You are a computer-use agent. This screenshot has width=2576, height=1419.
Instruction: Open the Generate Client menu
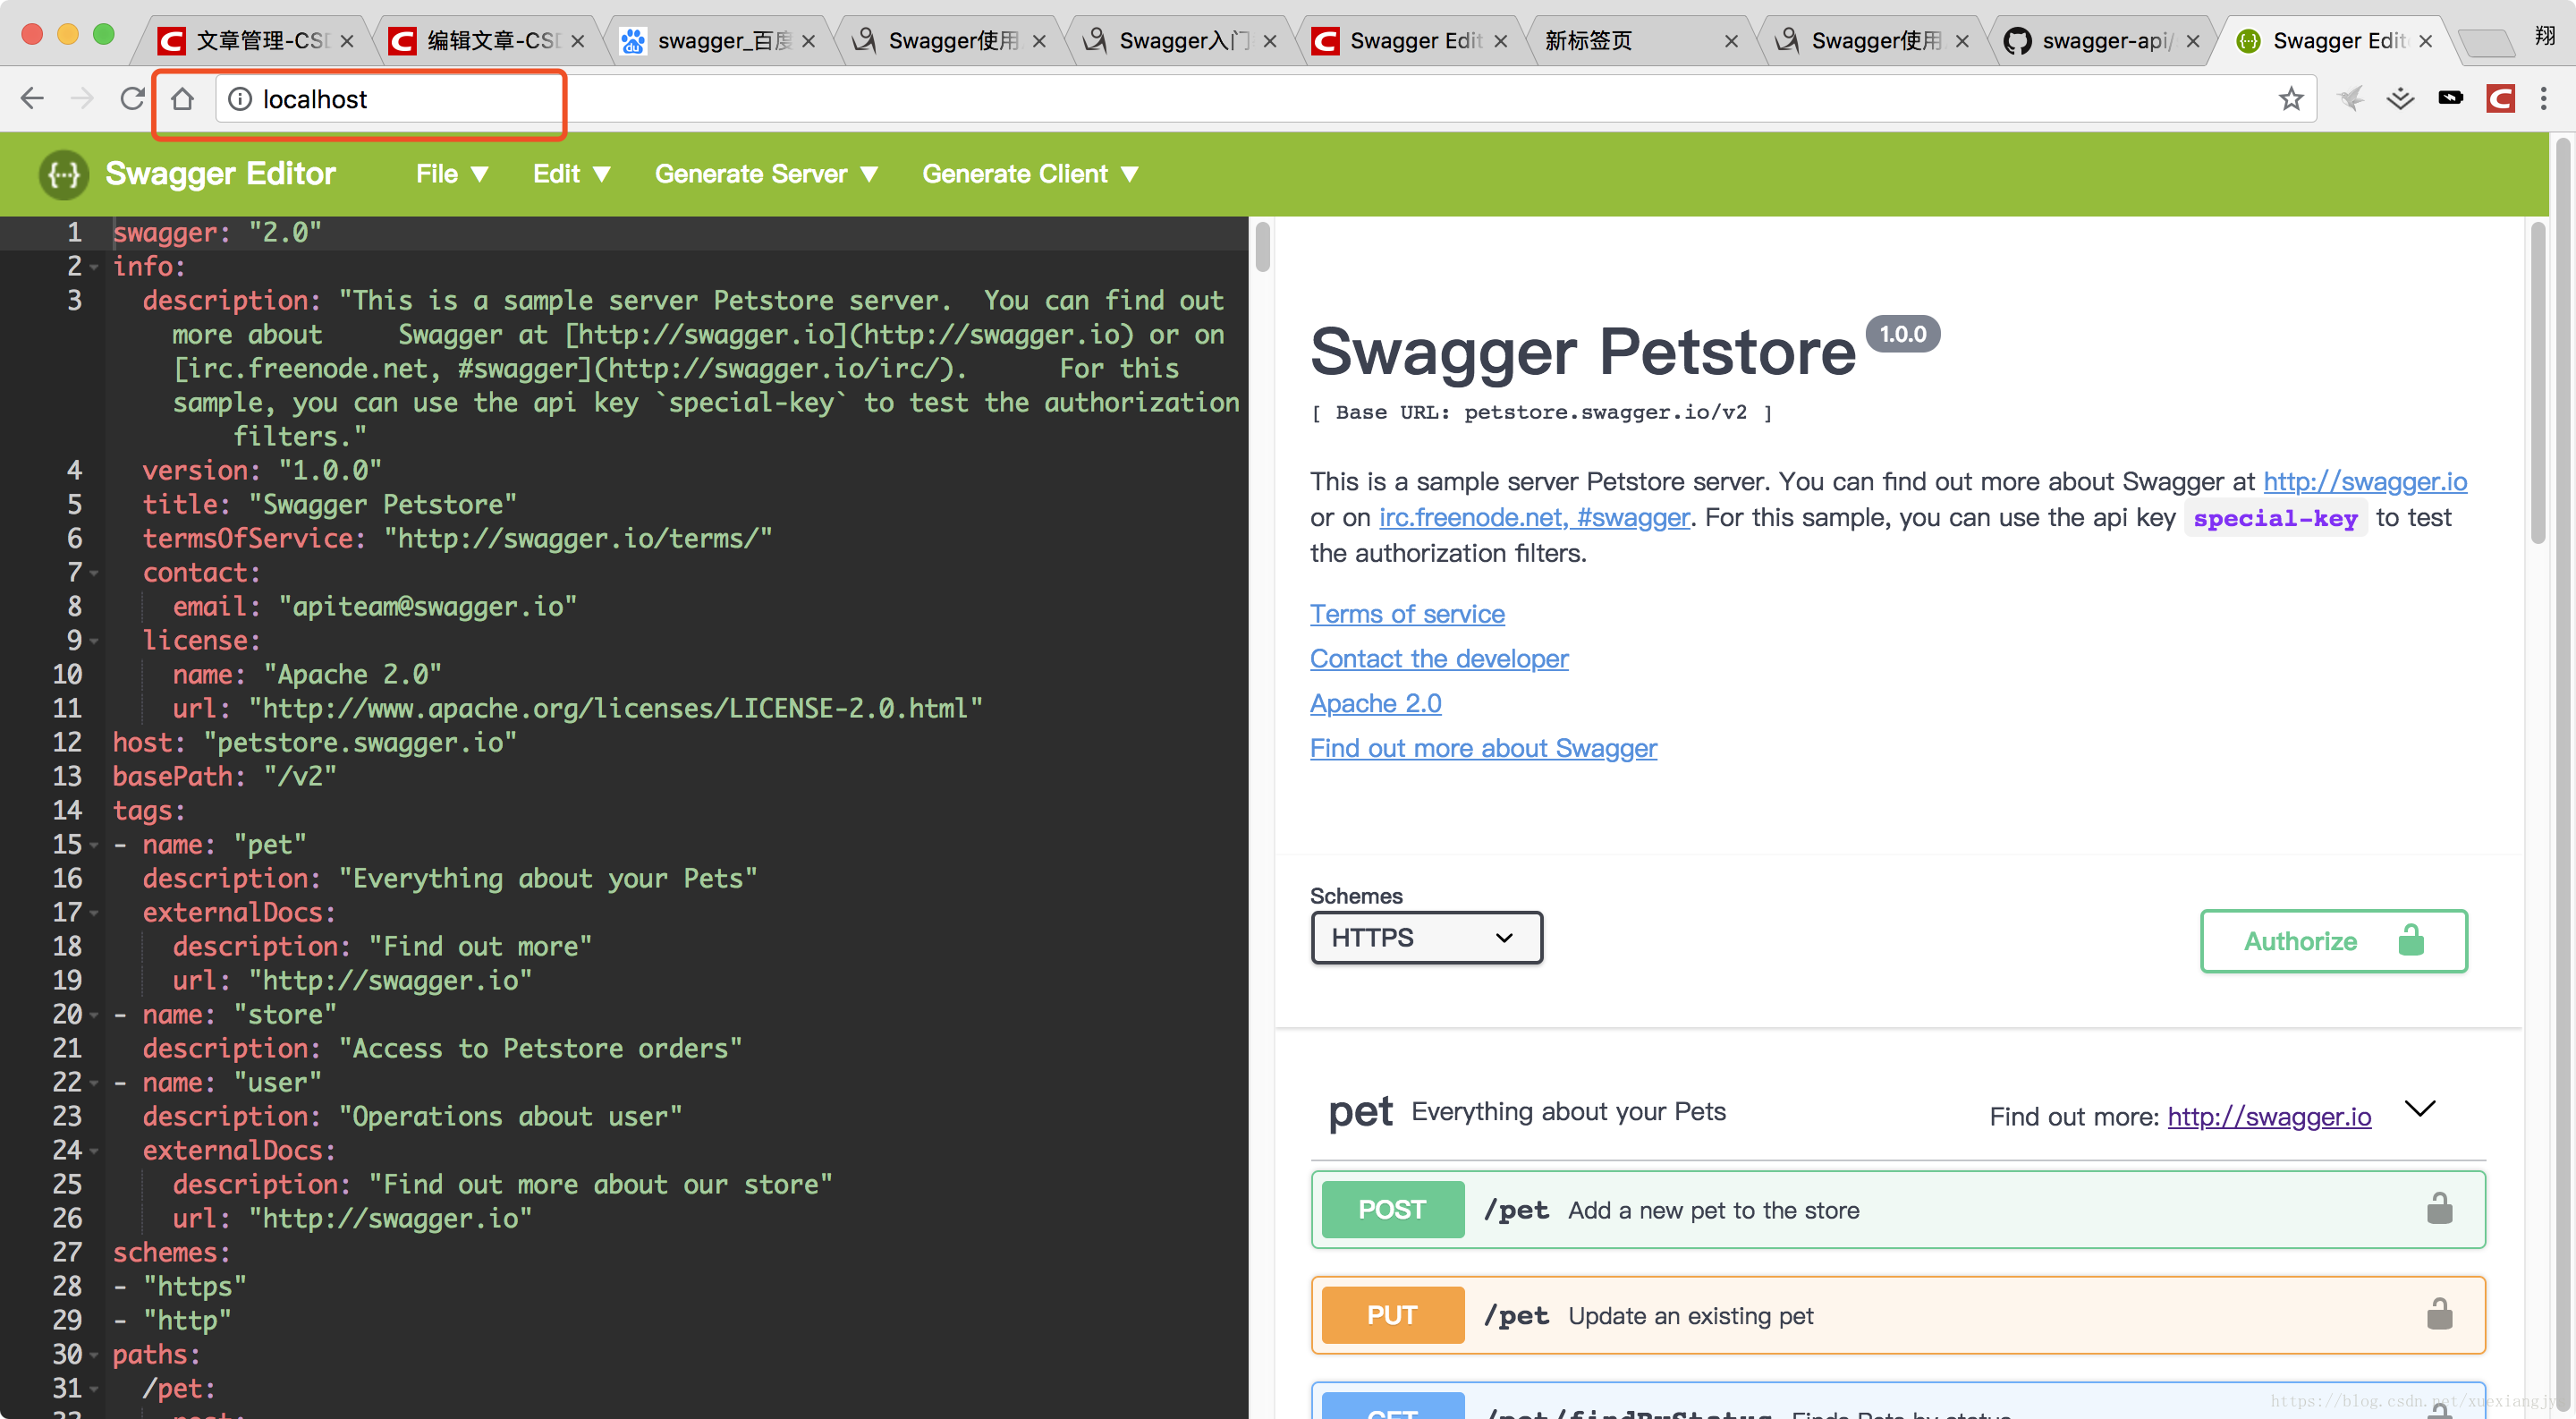1030,174
